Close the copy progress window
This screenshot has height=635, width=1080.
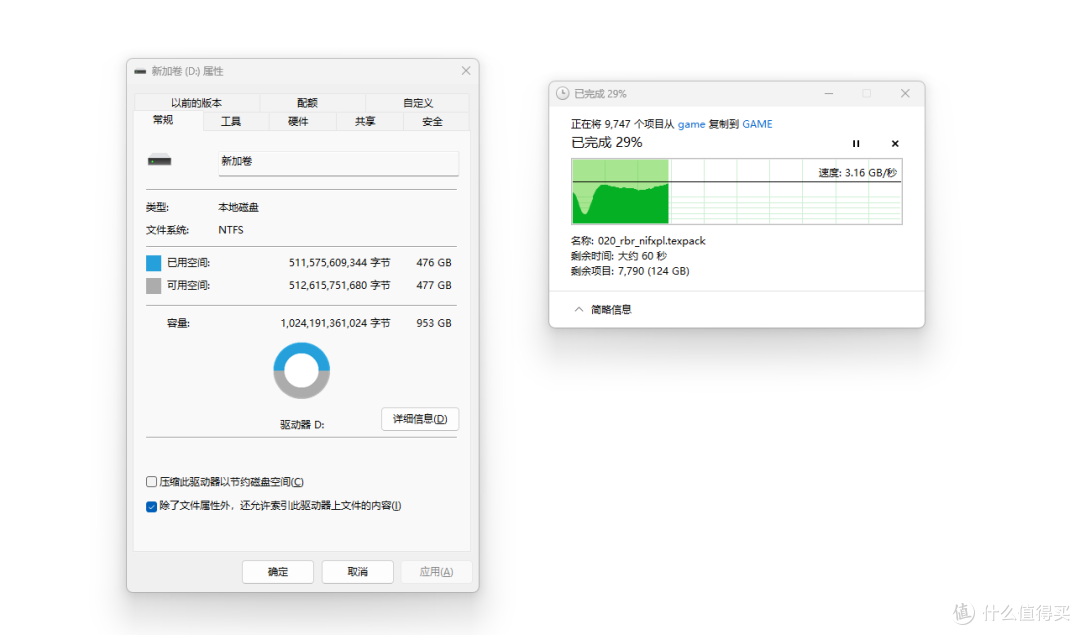click(905, 94)
